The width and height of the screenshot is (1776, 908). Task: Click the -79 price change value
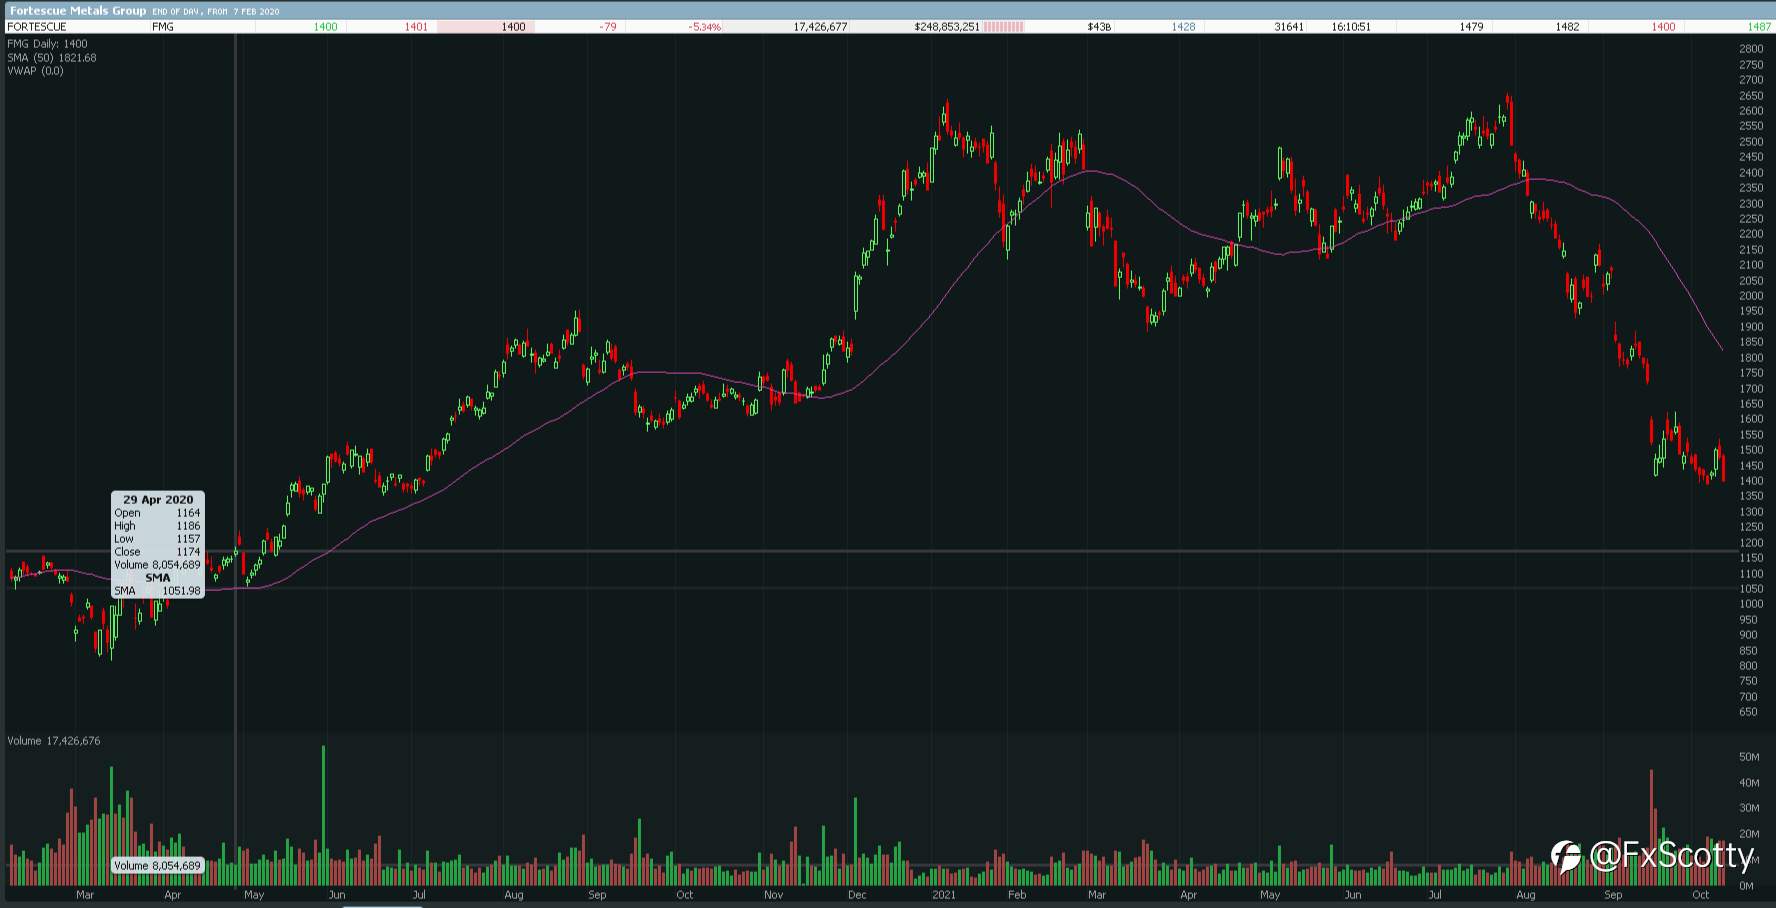[x=607, y=27]
